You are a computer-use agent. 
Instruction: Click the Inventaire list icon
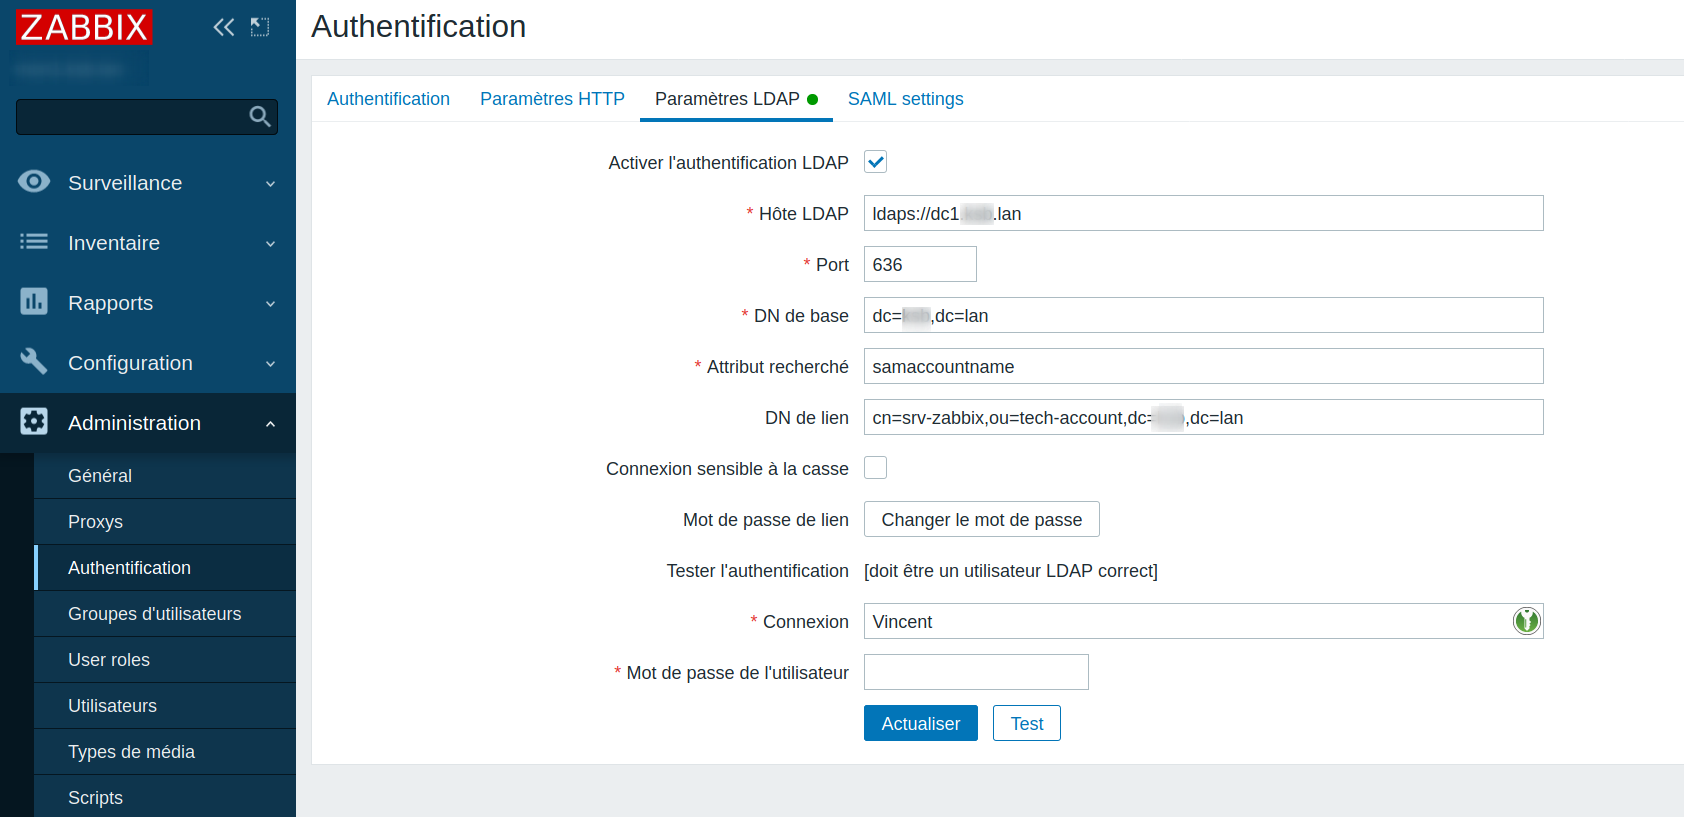coord(34,242)
